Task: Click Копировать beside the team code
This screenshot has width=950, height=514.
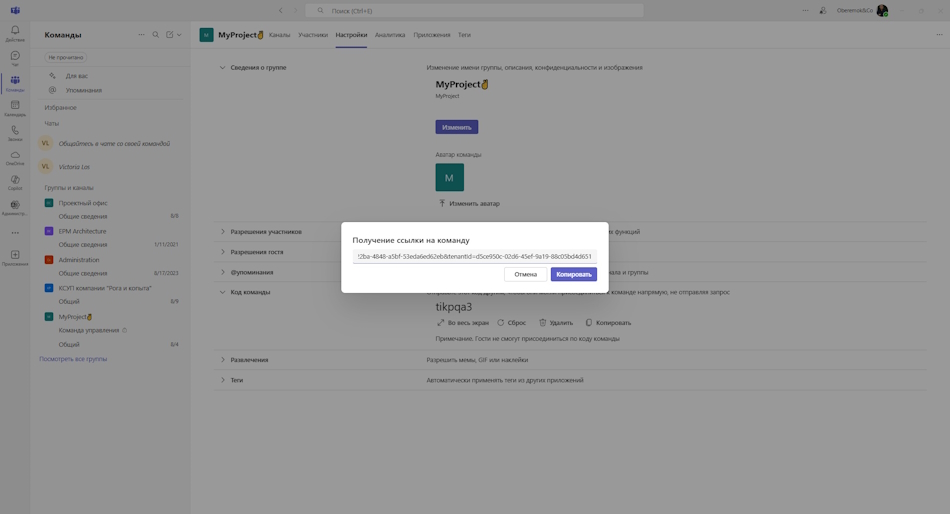Action: [x=608, y=322]
